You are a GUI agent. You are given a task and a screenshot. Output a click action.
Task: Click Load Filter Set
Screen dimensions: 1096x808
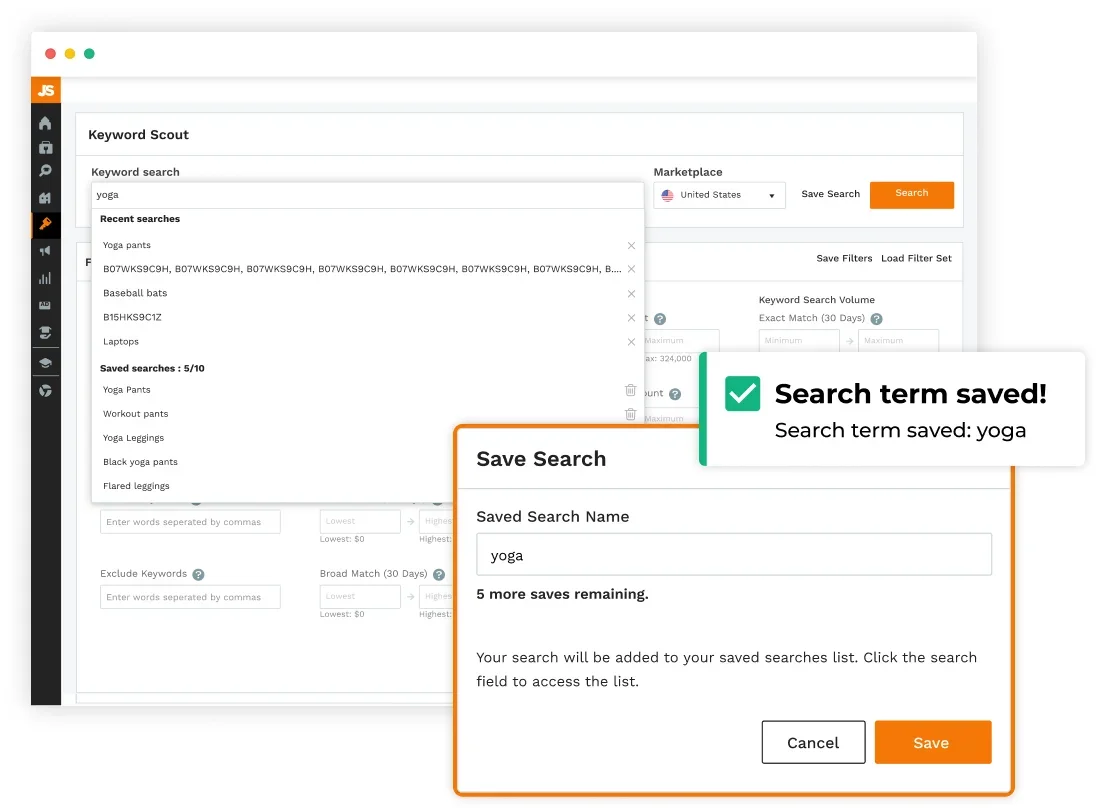(x=916, y=258)
